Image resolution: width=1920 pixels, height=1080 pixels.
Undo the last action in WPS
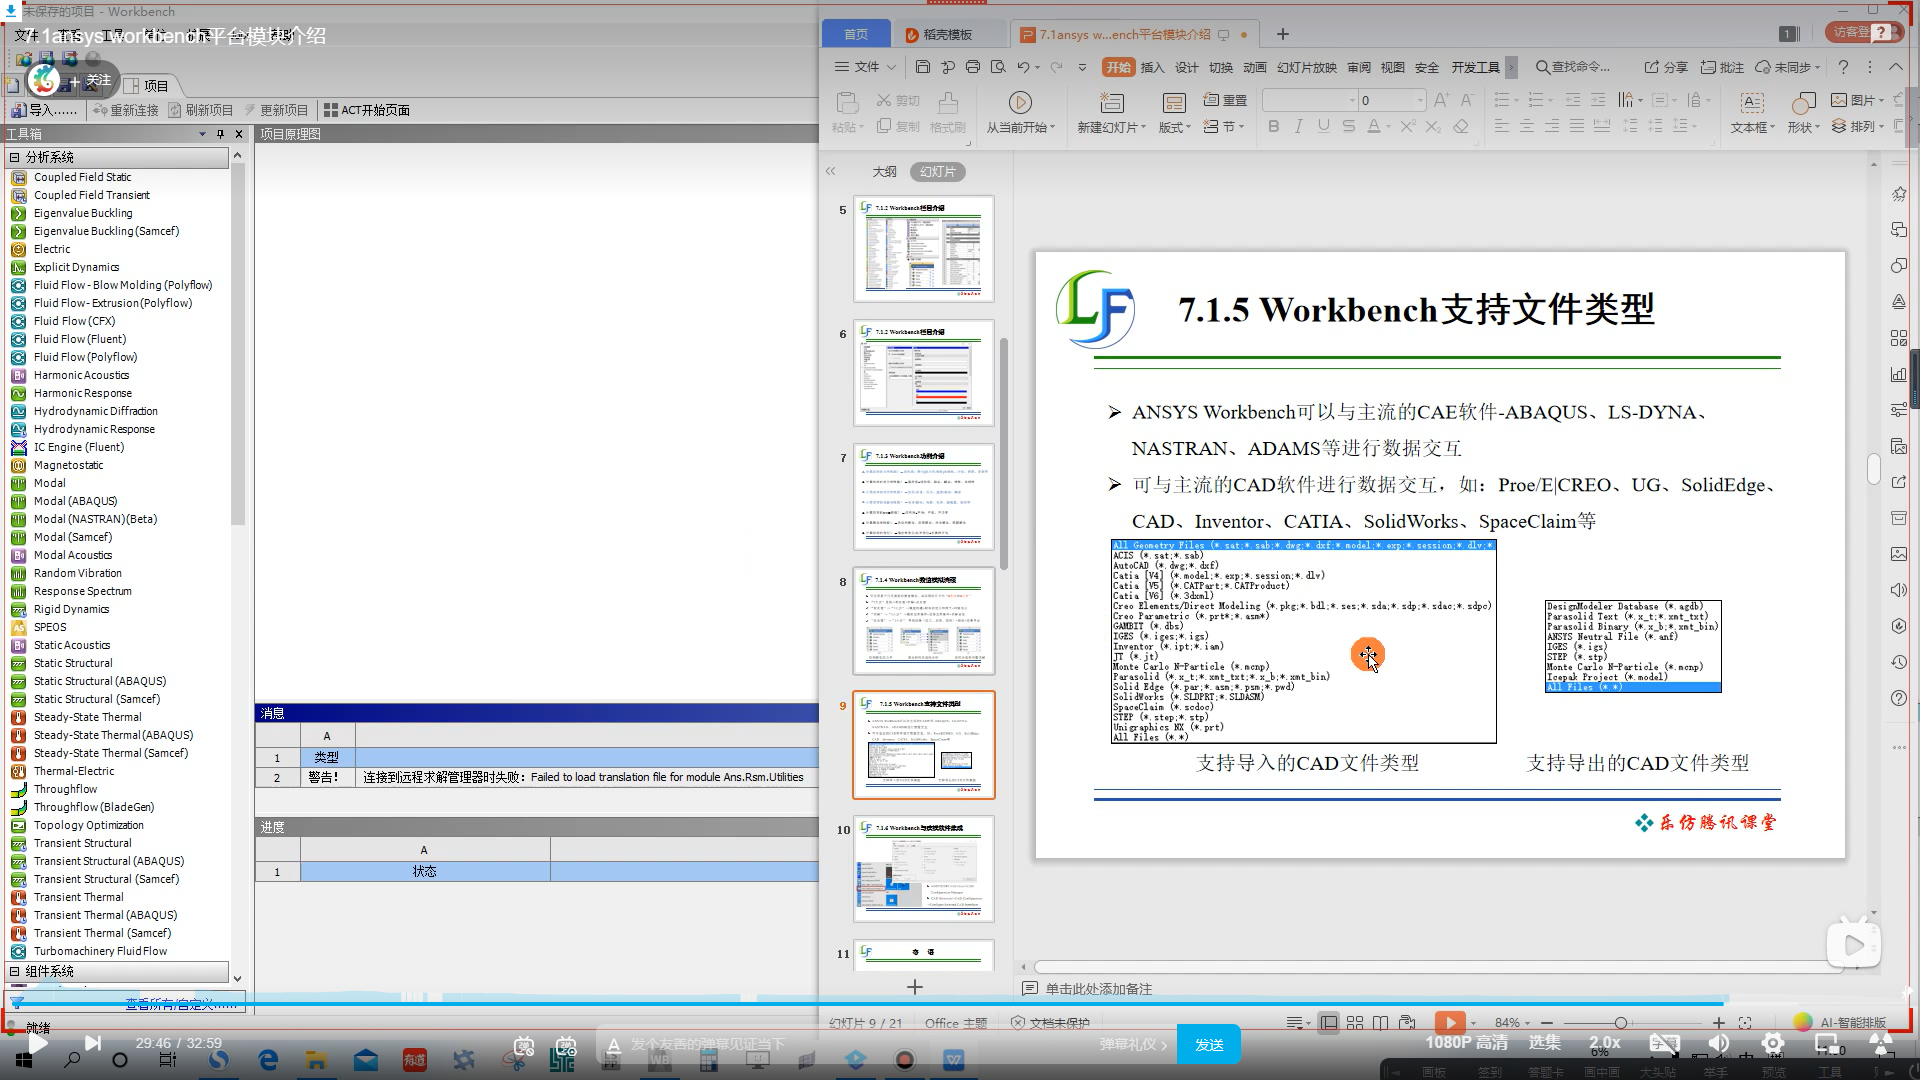click(1023, 67)
